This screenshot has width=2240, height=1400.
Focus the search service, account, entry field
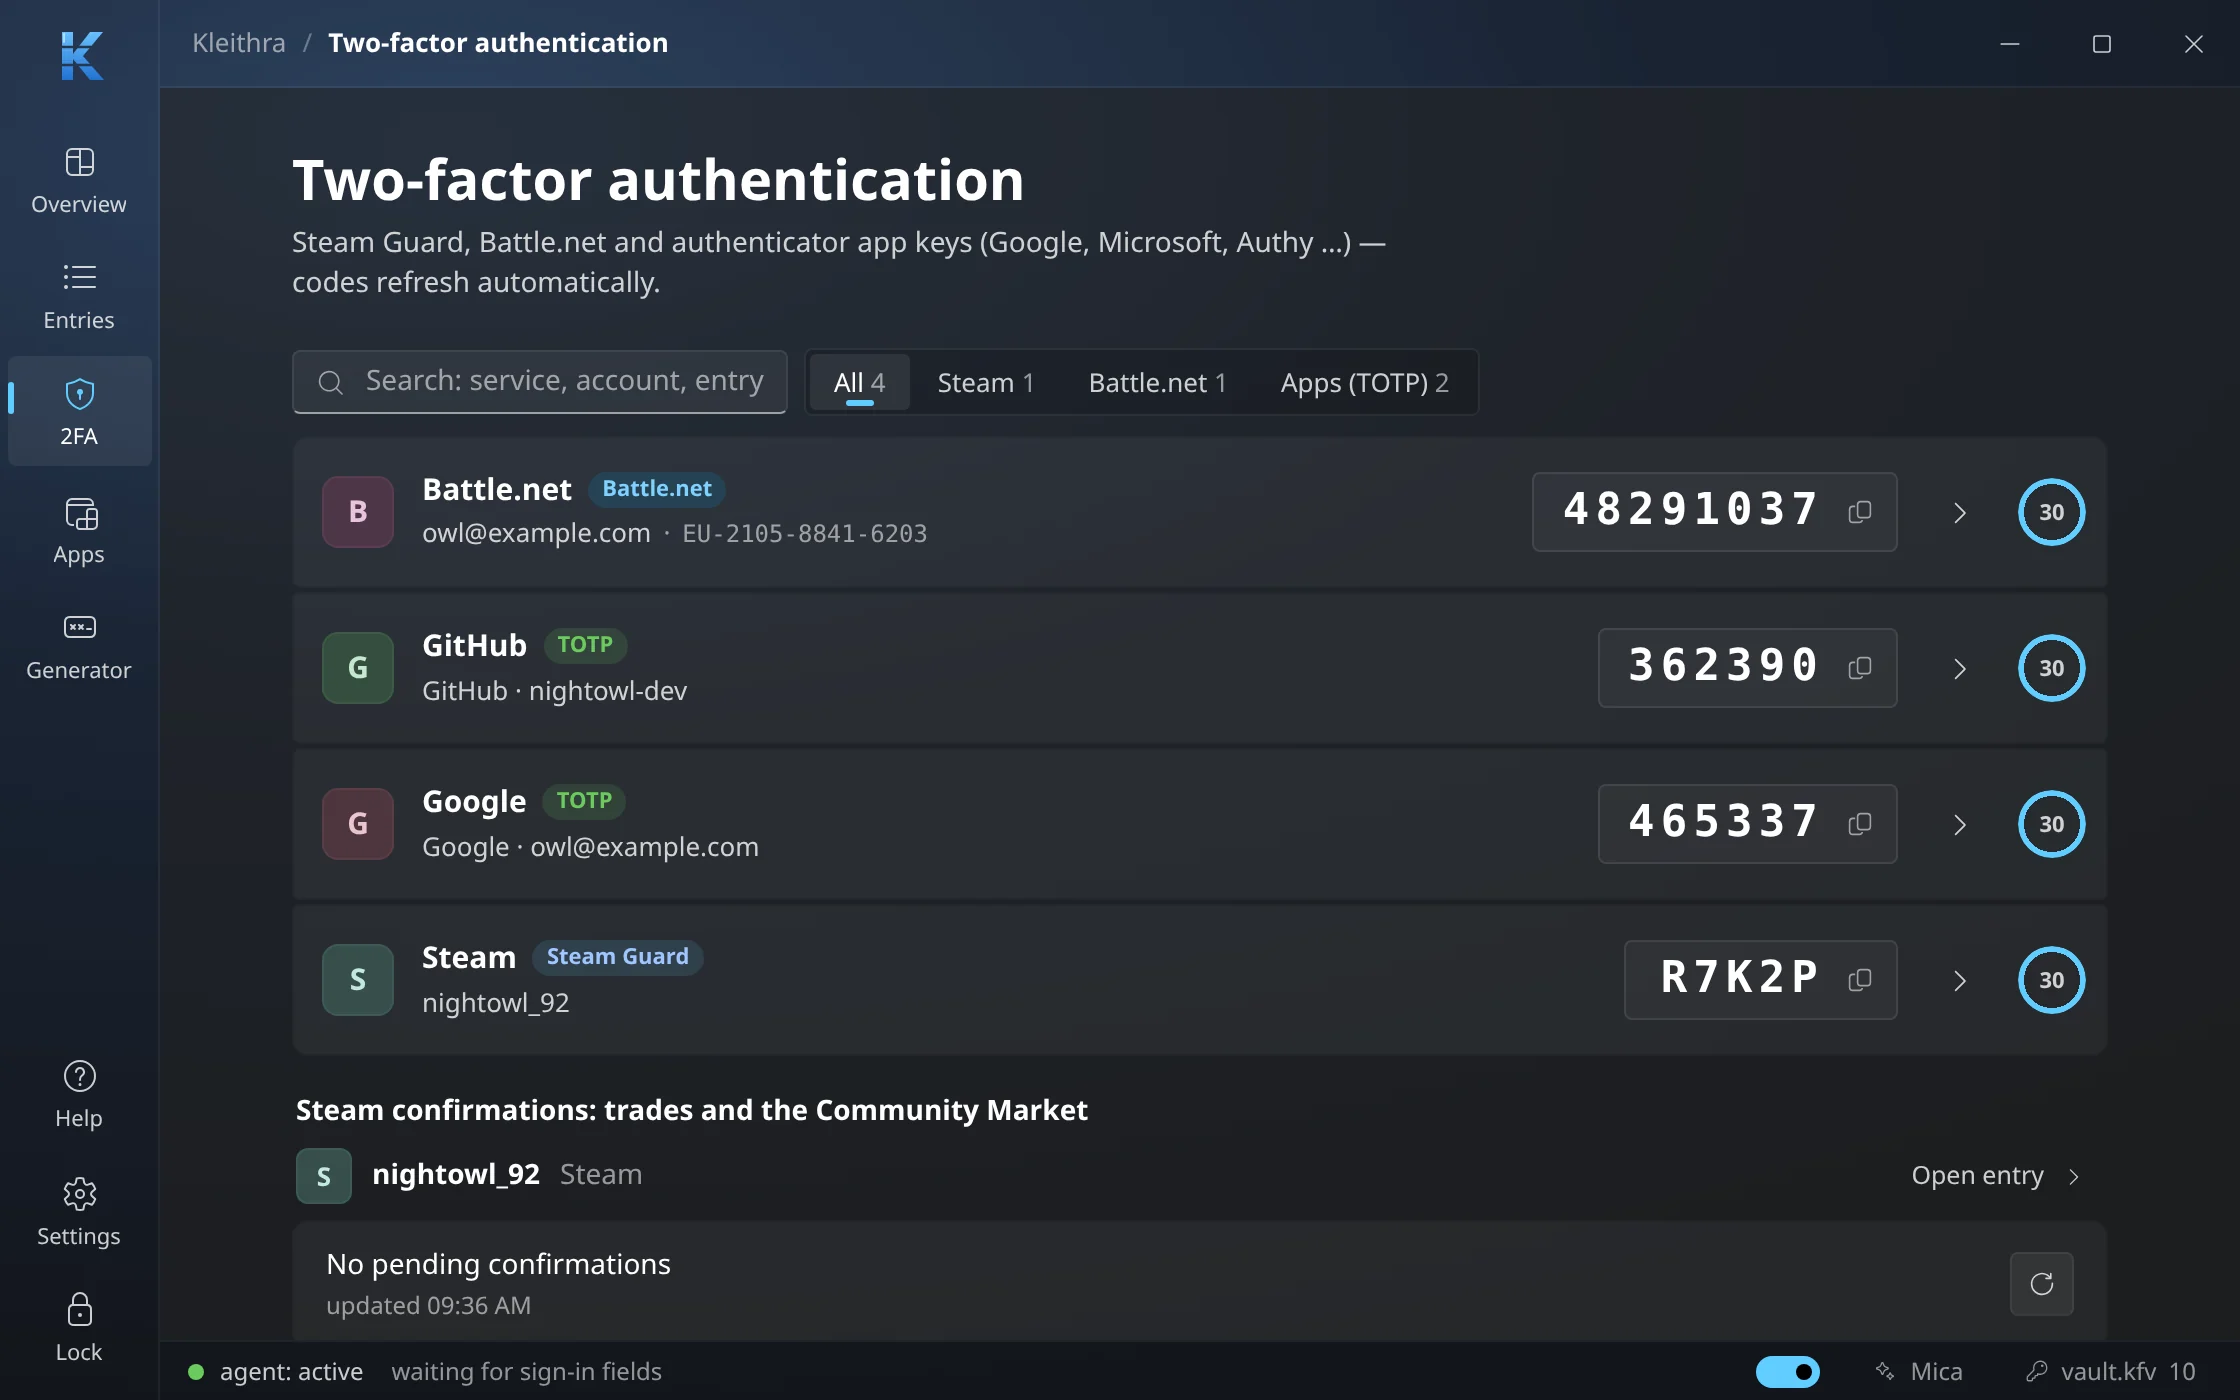(x=540, y=381)
